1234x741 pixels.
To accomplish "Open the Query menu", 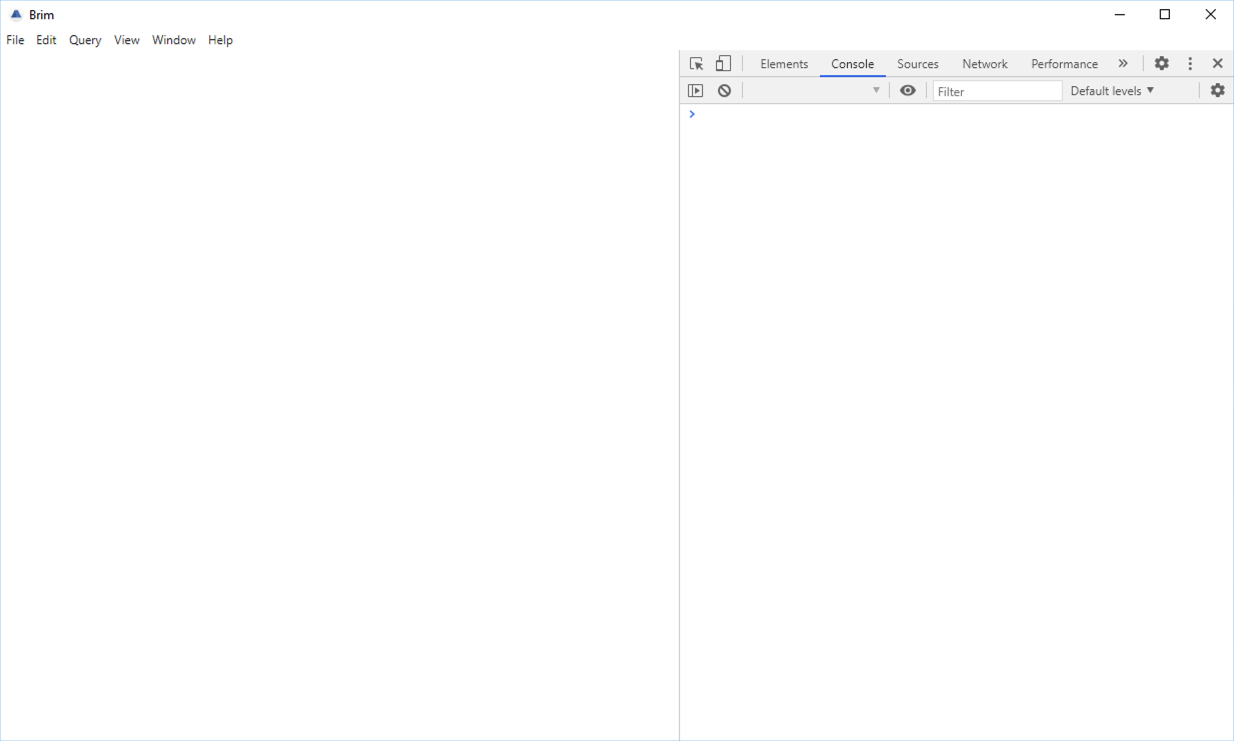I will point(84,40).
